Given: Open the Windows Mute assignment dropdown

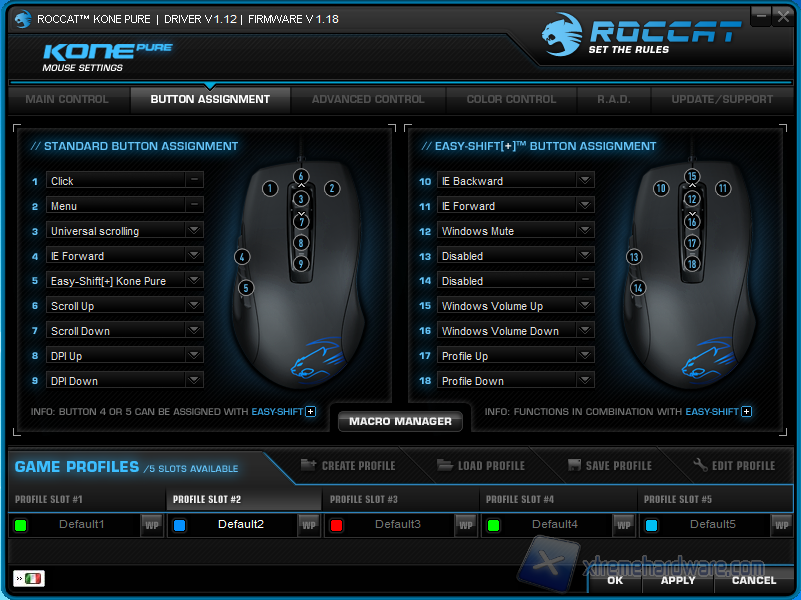Looking at the screenshot, I should pos(585,230).
